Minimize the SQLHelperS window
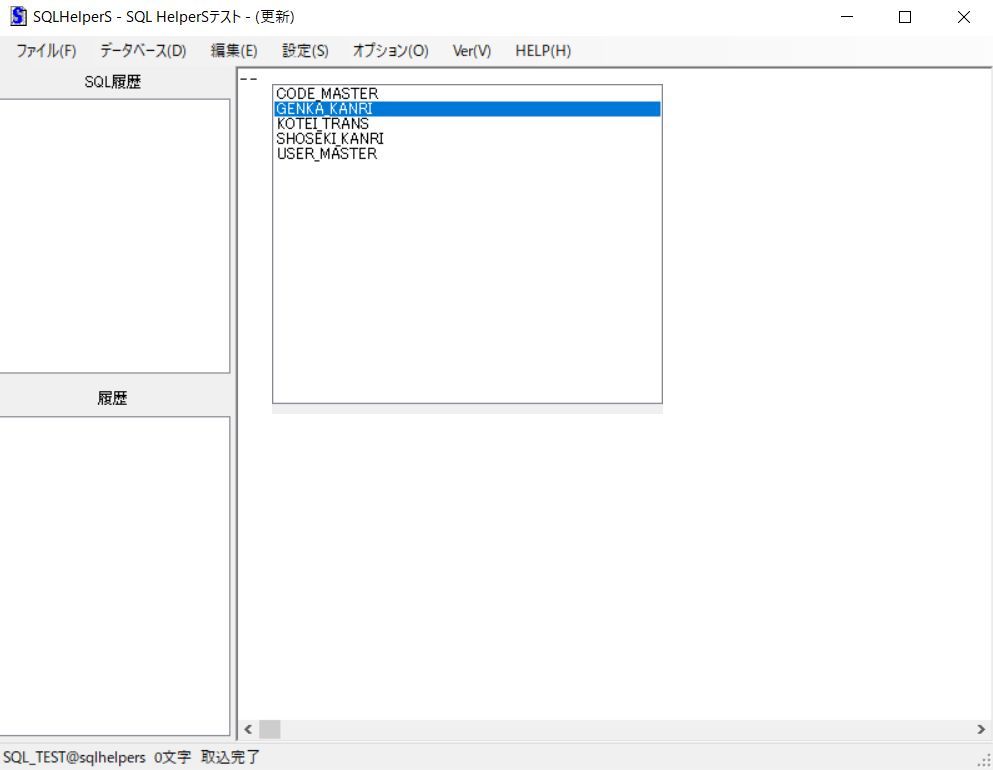The height and width of the screenshot is (770, 993). (847, 17)
